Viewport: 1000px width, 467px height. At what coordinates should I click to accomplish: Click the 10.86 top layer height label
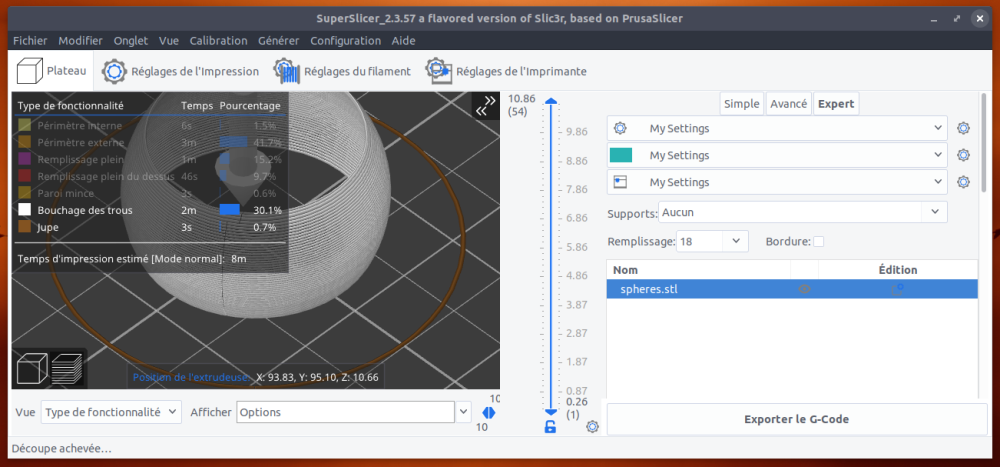522,99
